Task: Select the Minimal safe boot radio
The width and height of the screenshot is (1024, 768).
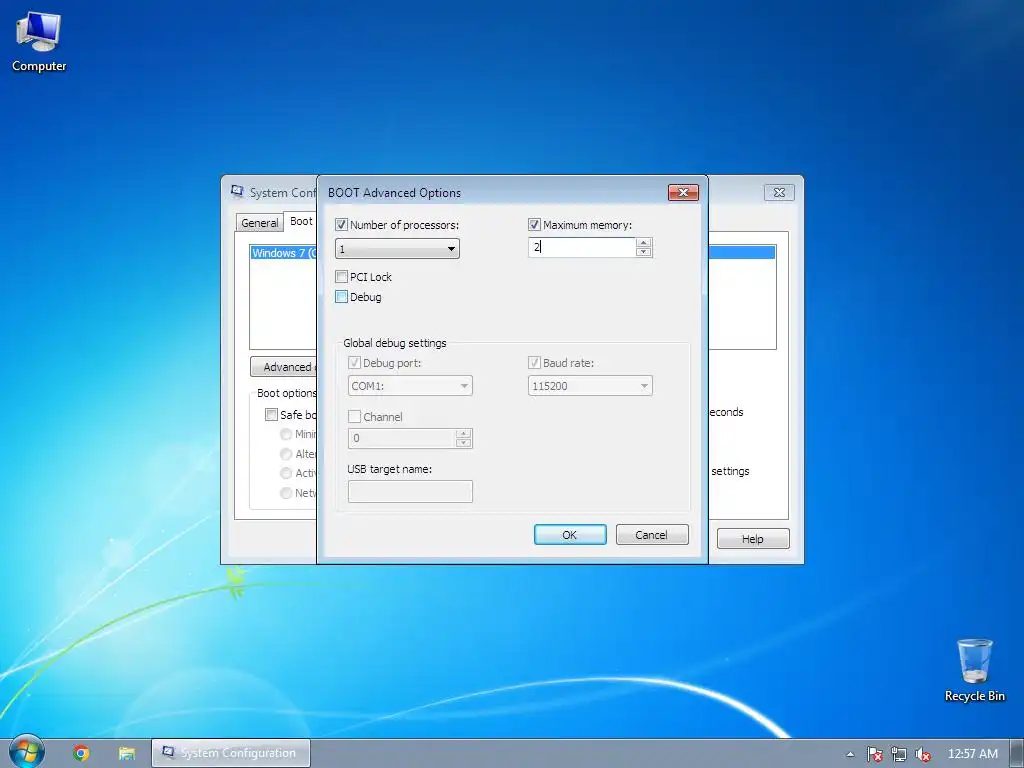Action: pyautogui.click(x=285, y=434)
